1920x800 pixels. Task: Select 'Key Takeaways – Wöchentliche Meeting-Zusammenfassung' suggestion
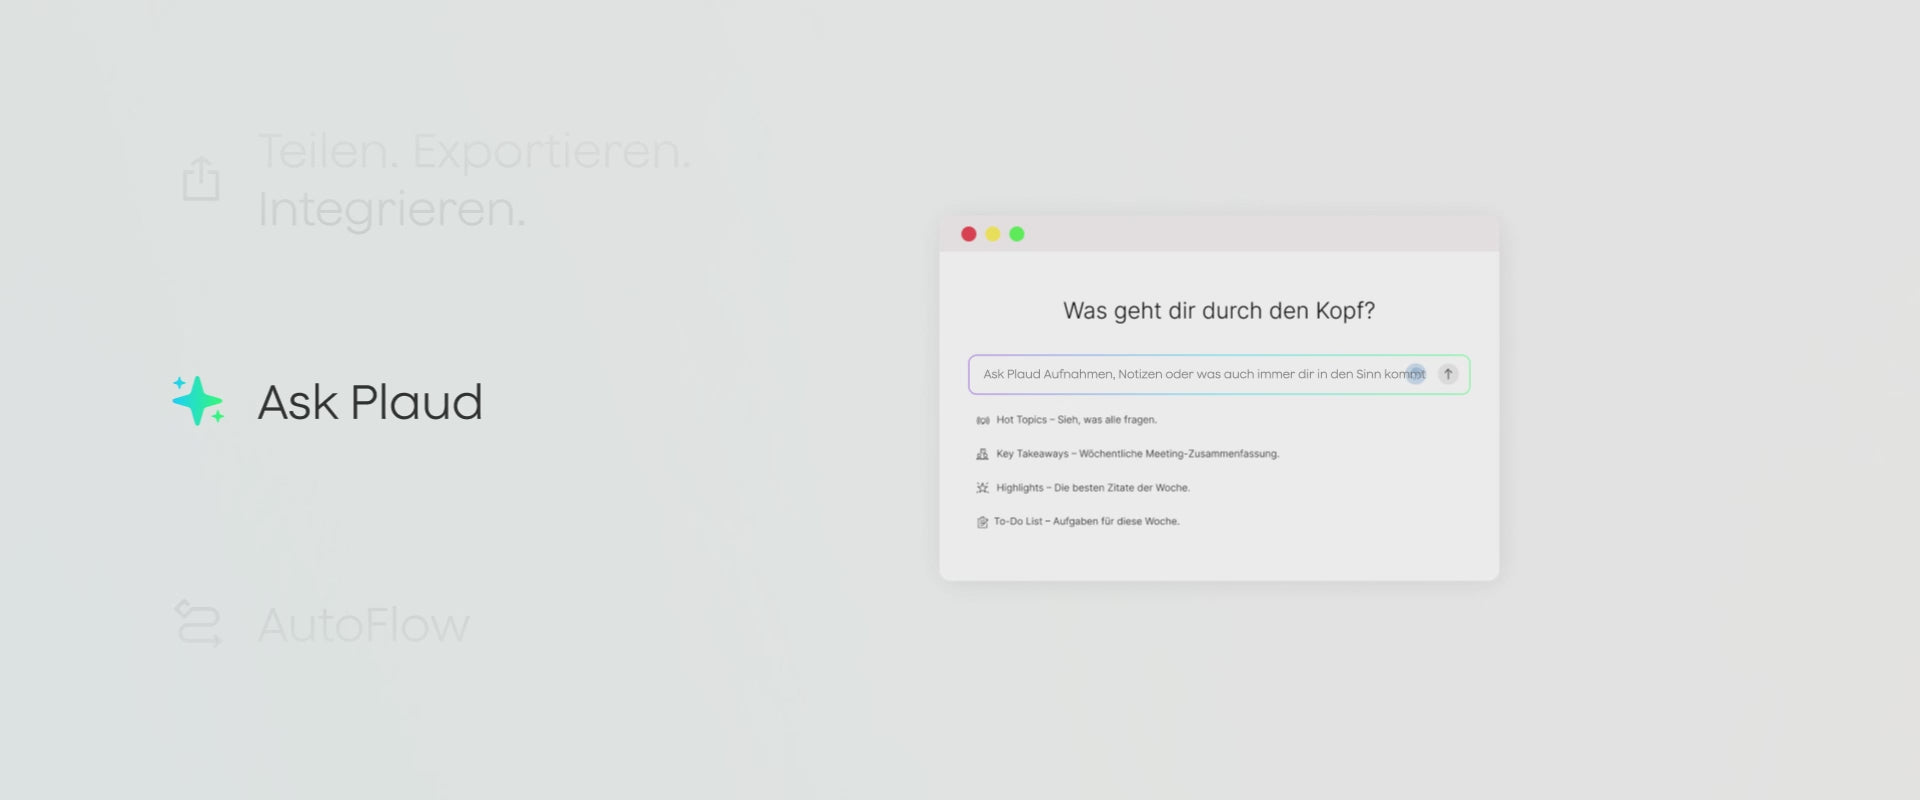coord(1137,454)
